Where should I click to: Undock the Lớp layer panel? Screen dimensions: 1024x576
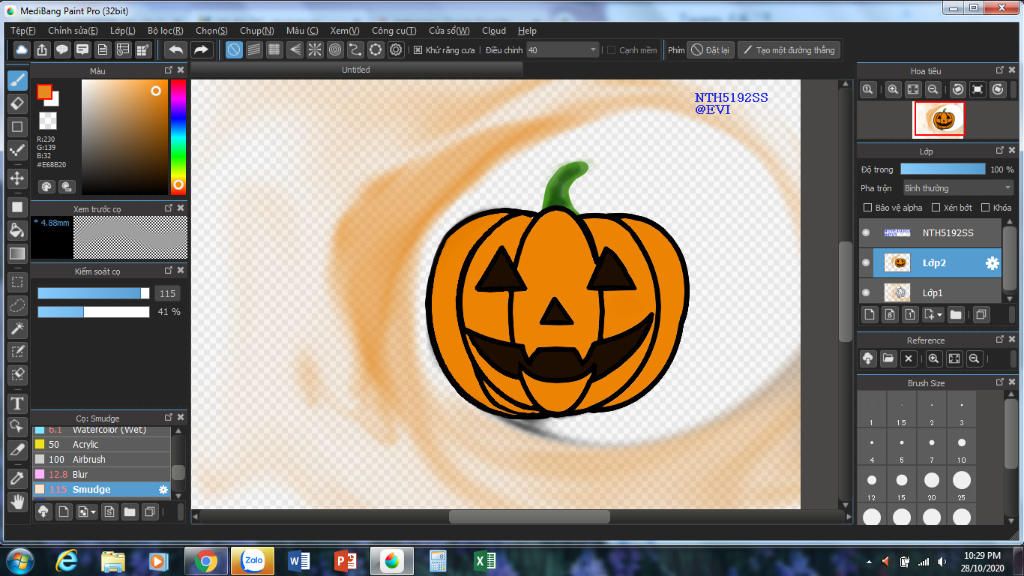1000,151
